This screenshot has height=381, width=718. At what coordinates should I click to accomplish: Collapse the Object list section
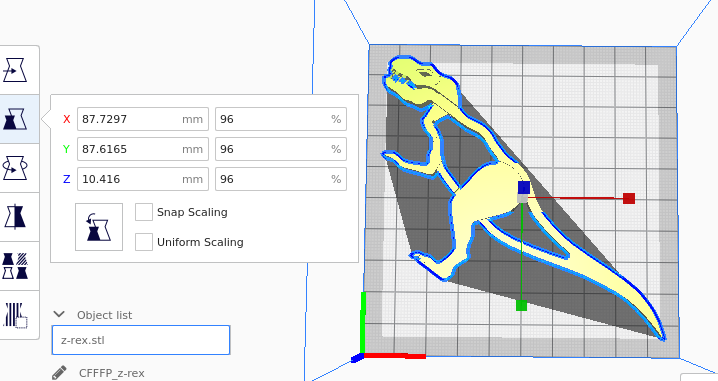59,314
